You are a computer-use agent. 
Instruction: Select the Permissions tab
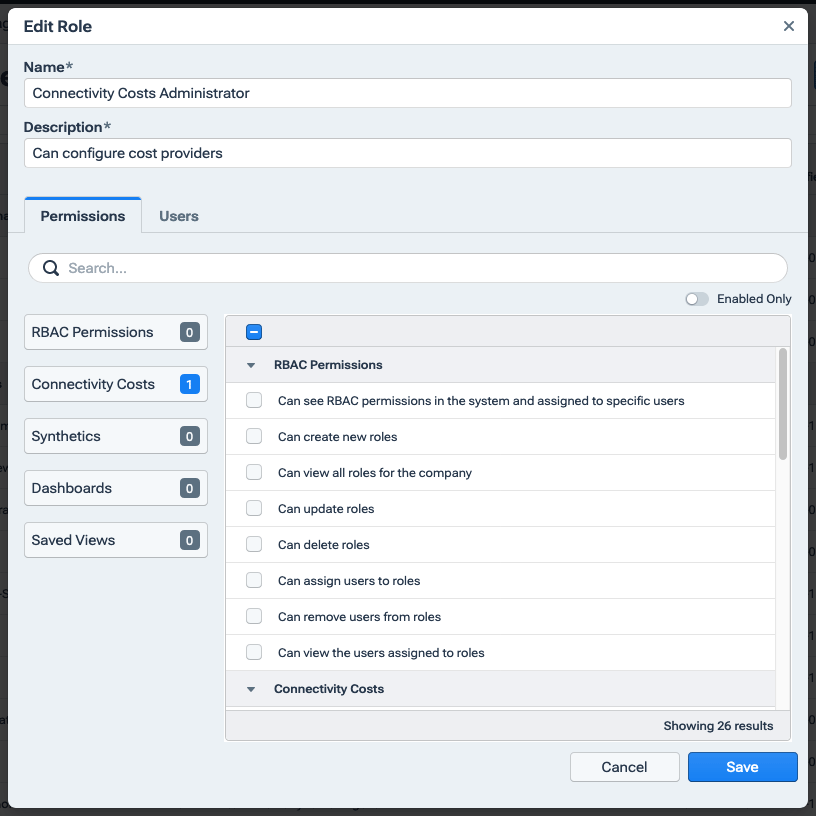pos(82,215)
